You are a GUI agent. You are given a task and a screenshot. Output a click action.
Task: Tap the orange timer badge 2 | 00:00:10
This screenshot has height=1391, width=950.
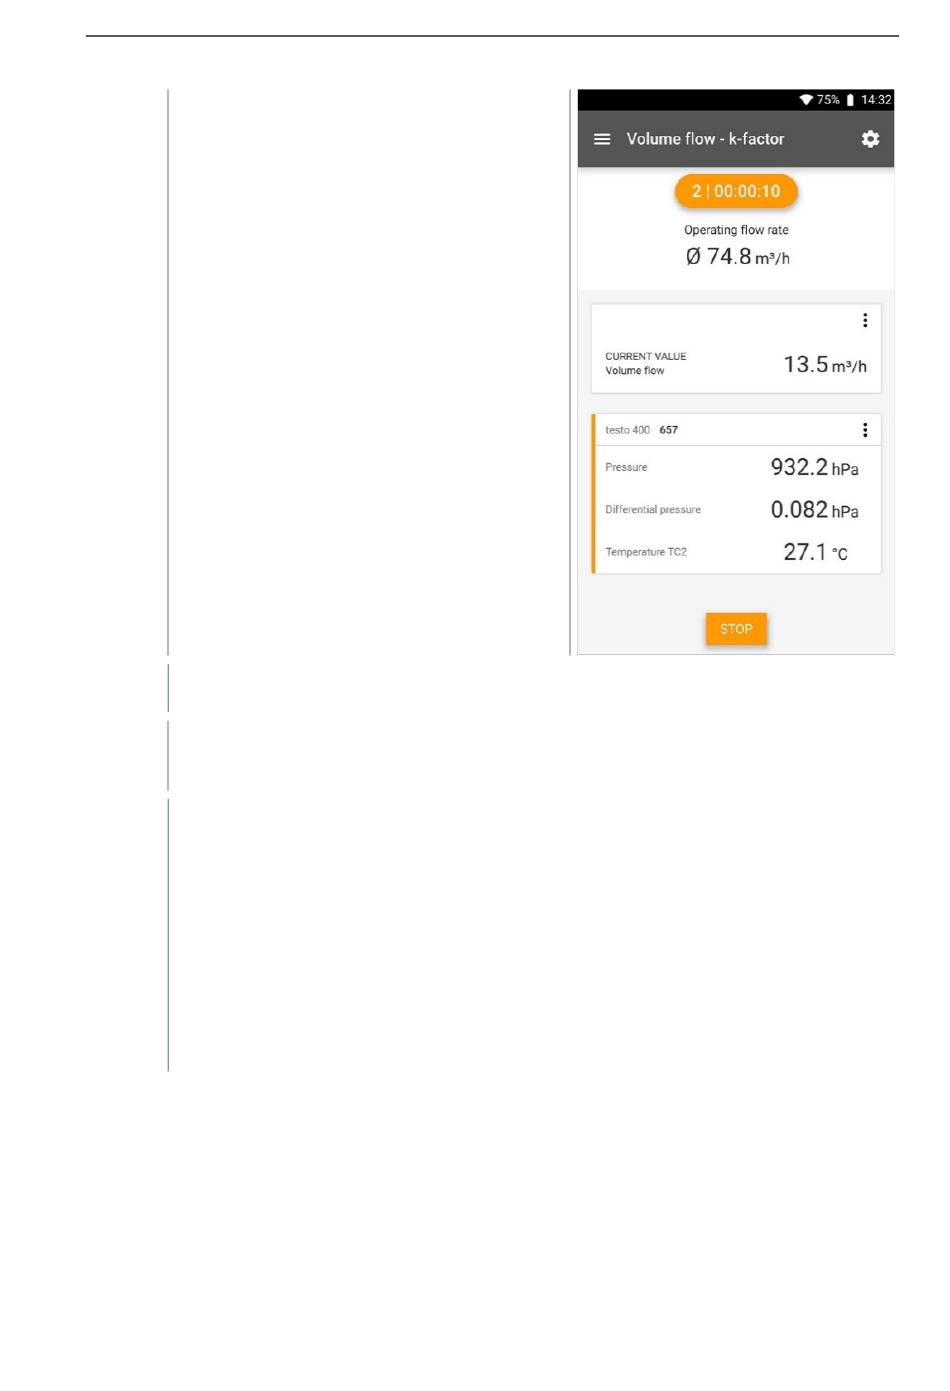736,191
